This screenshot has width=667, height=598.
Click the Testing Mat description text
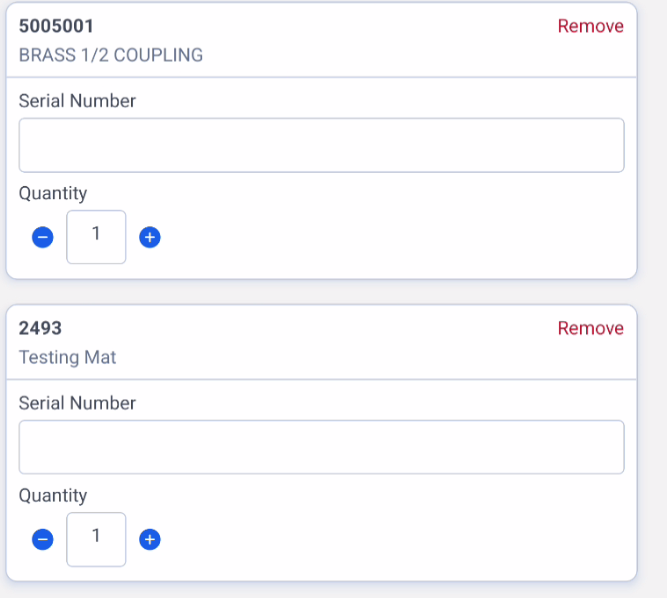click(67, 357)
